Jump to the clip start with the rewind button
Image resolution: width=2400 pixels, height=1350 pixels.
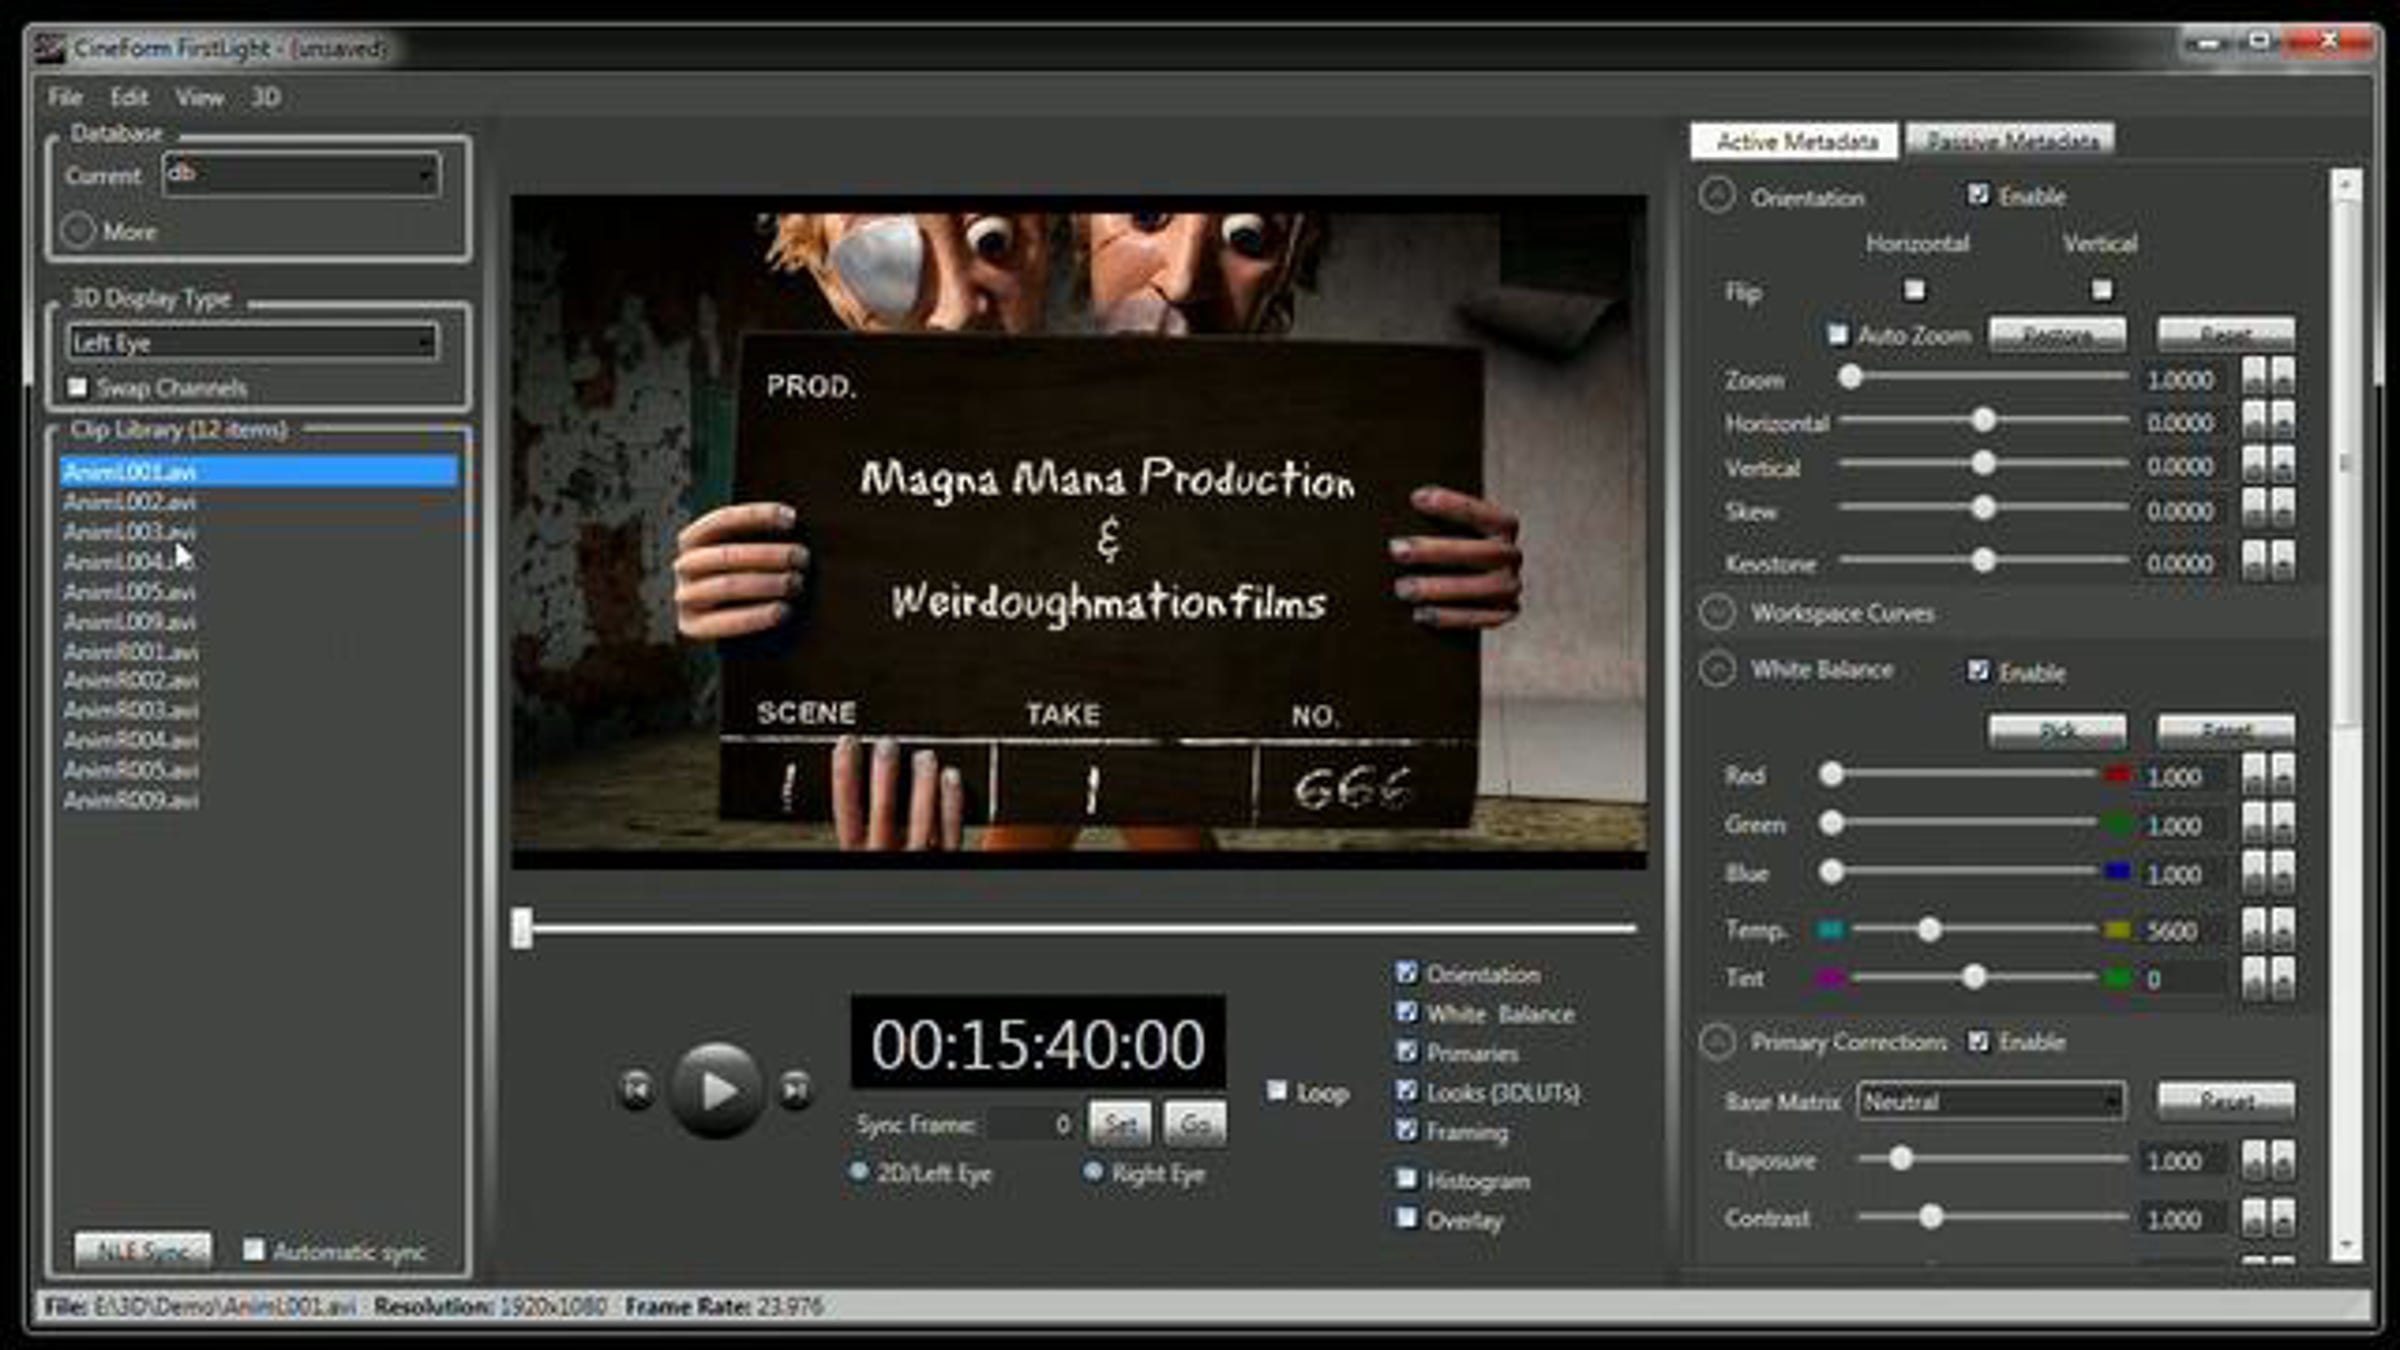pyautogui.click(x=636, y=1088)
